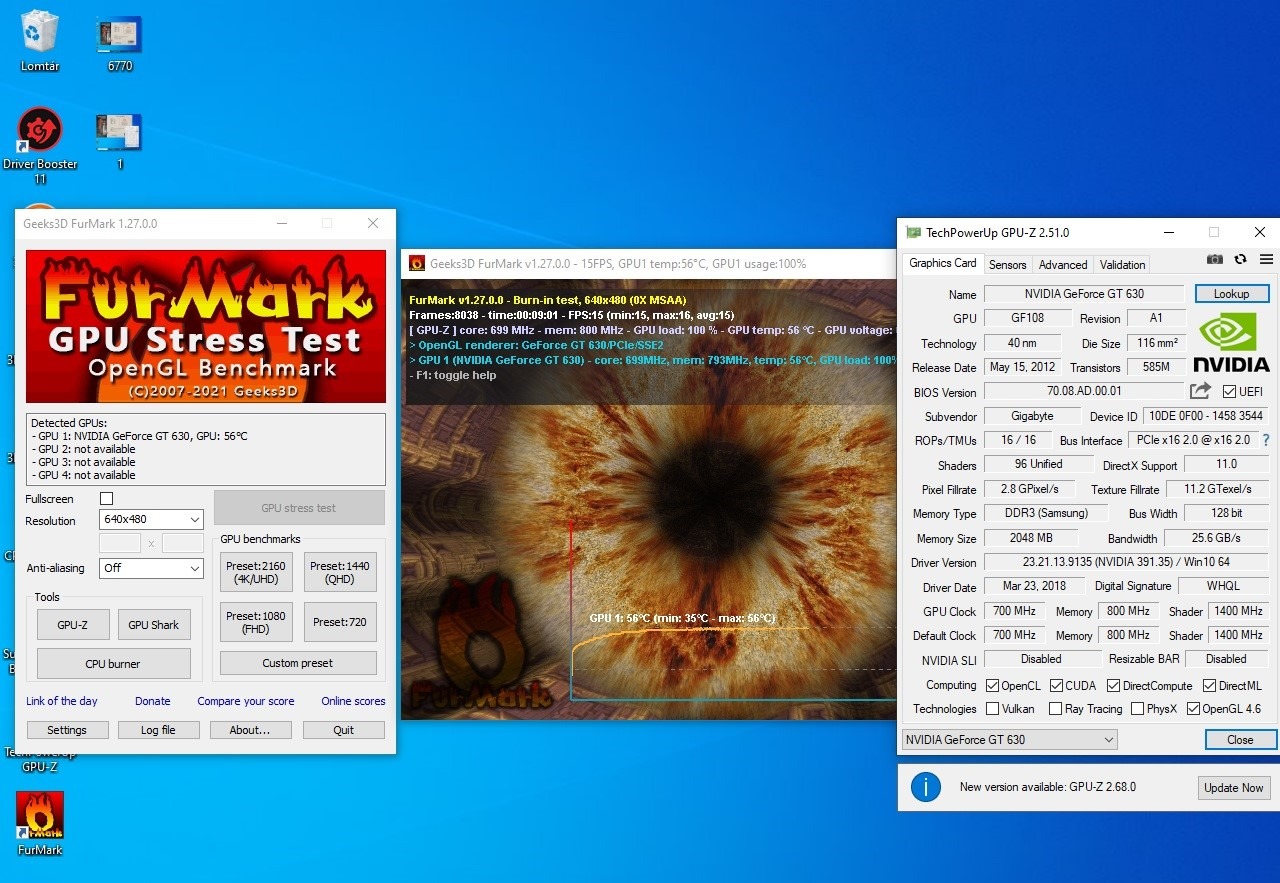Open the Online scores link
The width and height of the screenshot is (1280, 883).
(353, 701)
